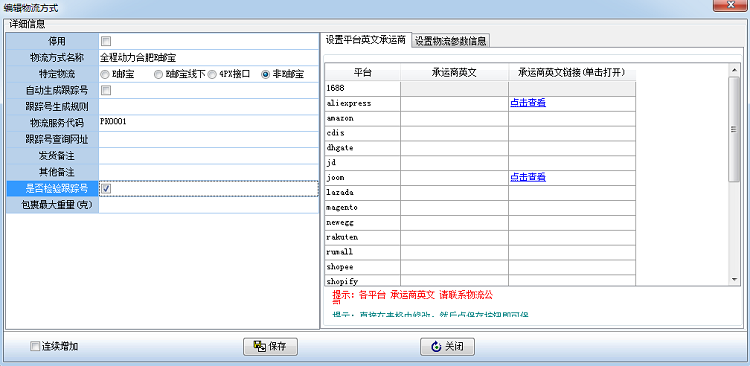Select the joom platform cell

pyautogui.click(x=363, y=177)
